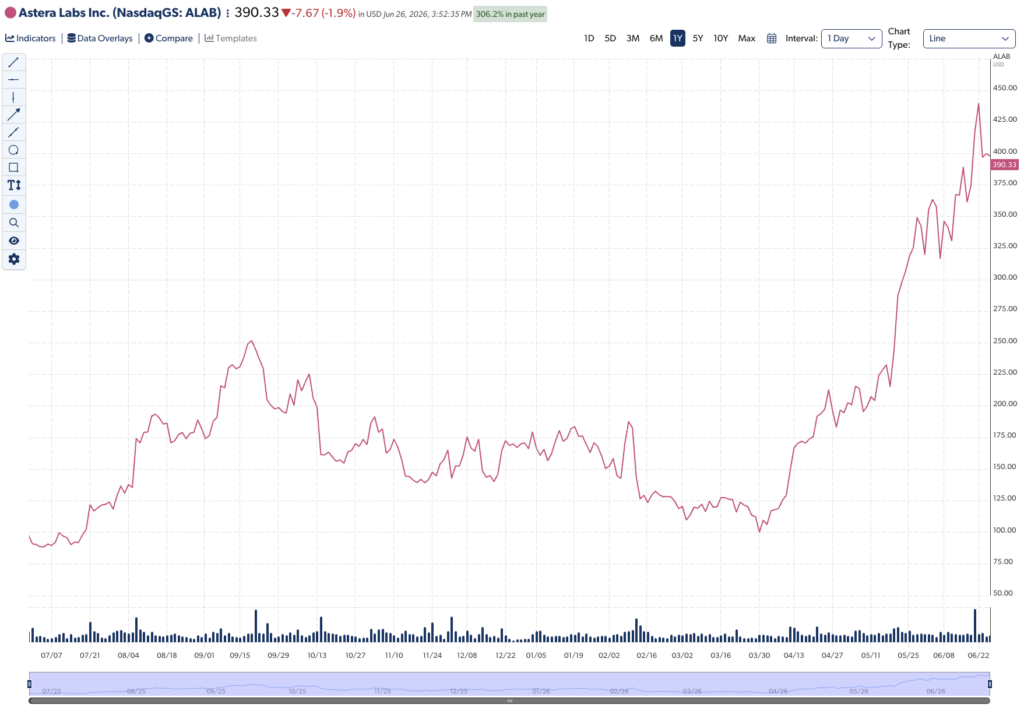
Task: Open chart settings gear icon
Action: tap(14, 259)
